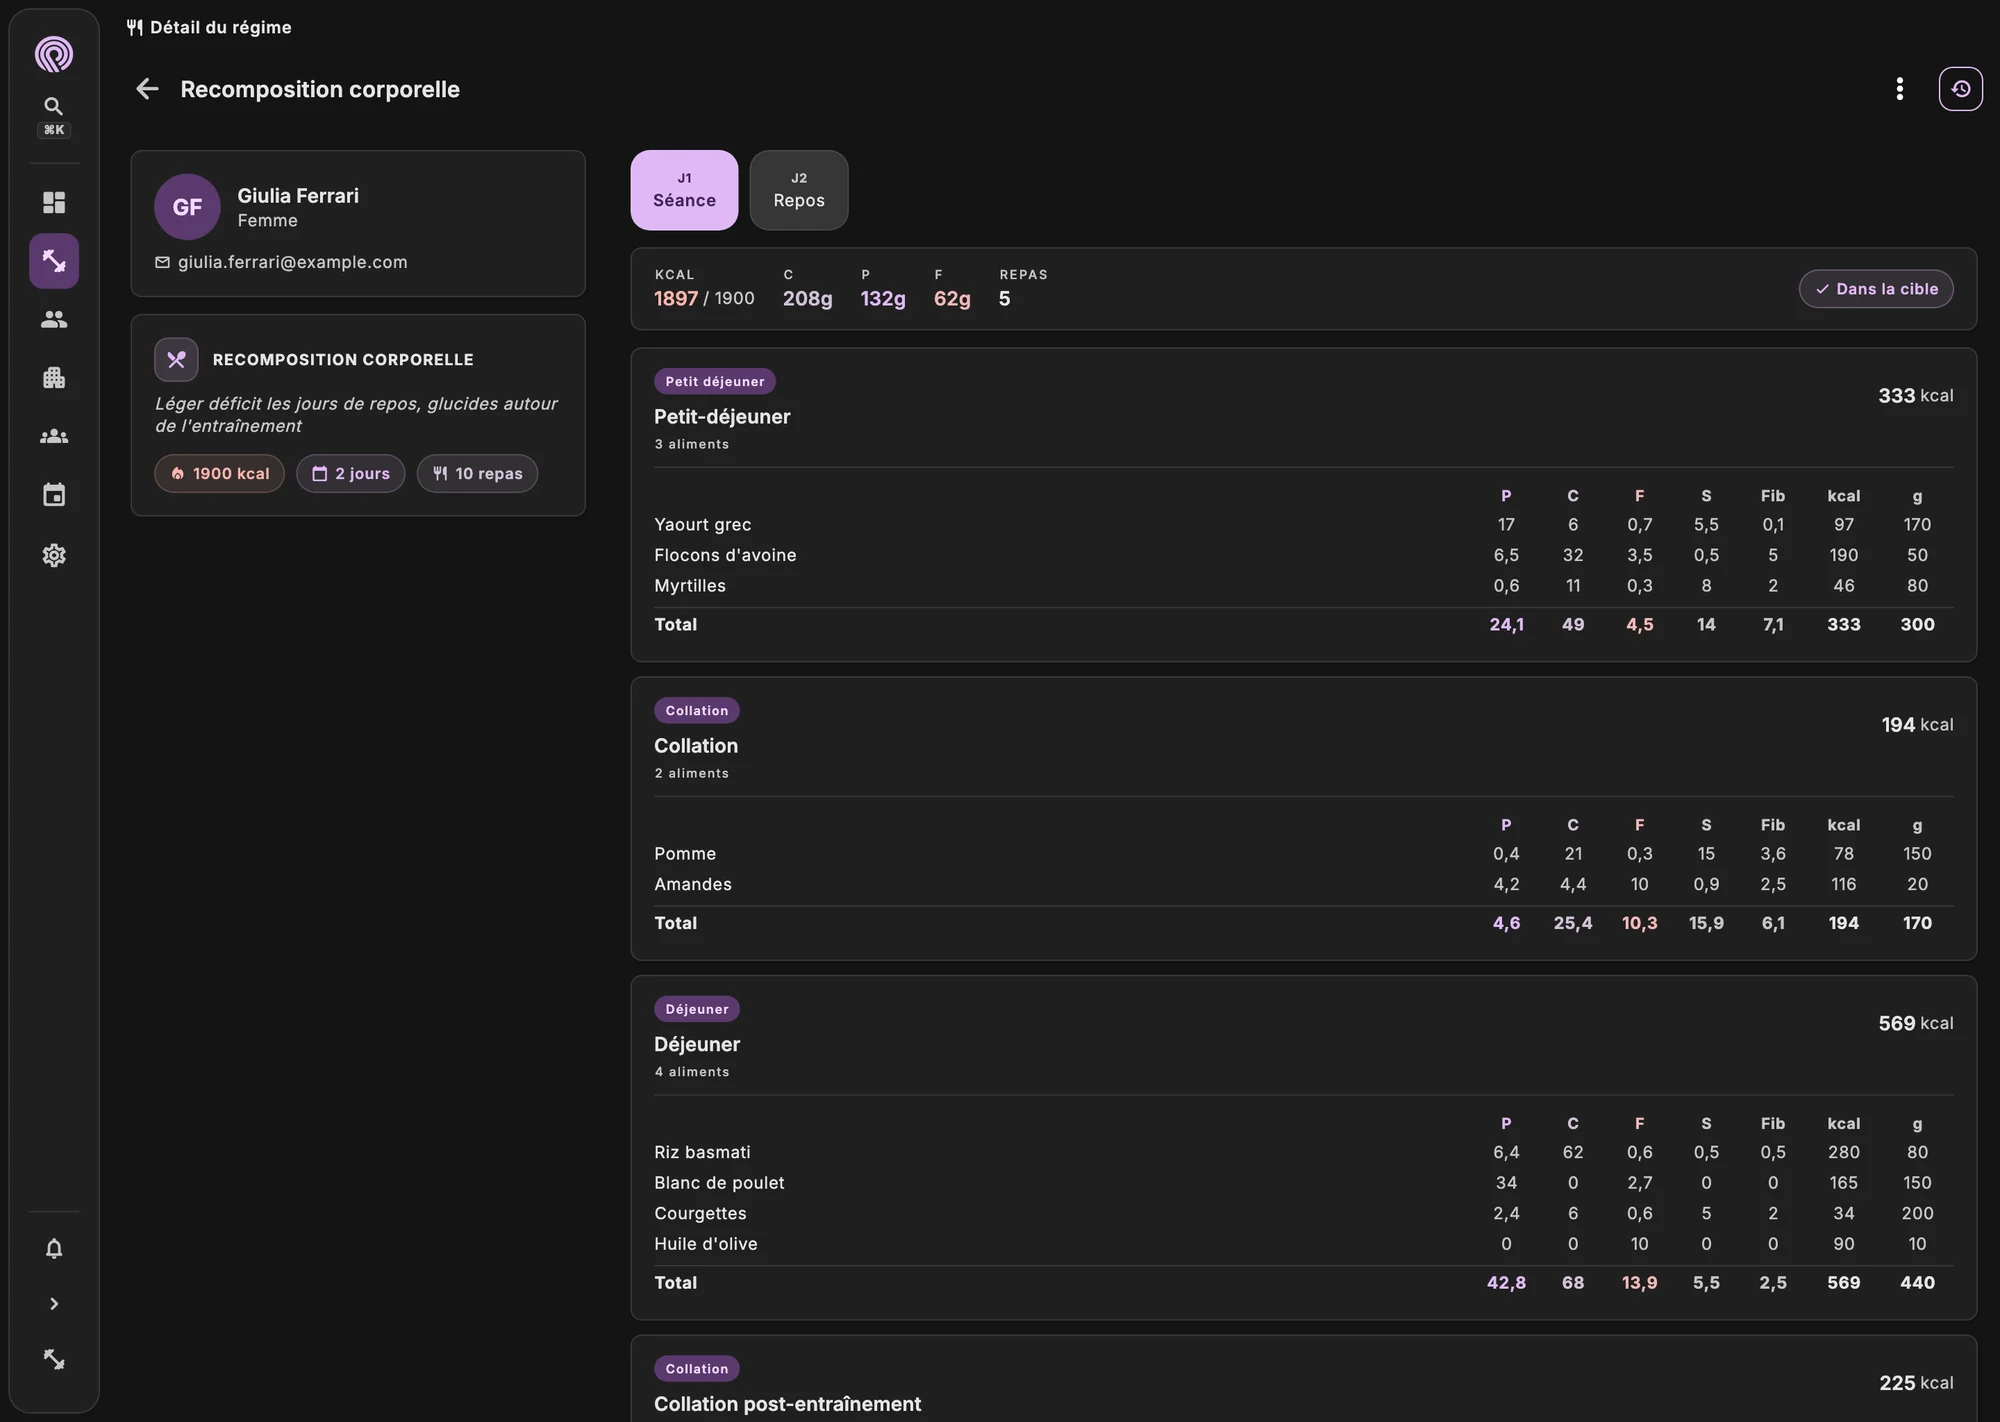This screenshot has width=2000, height=1422.
Task: Open the calendar icon in sidebar
Action: click(x=54, y=495)
